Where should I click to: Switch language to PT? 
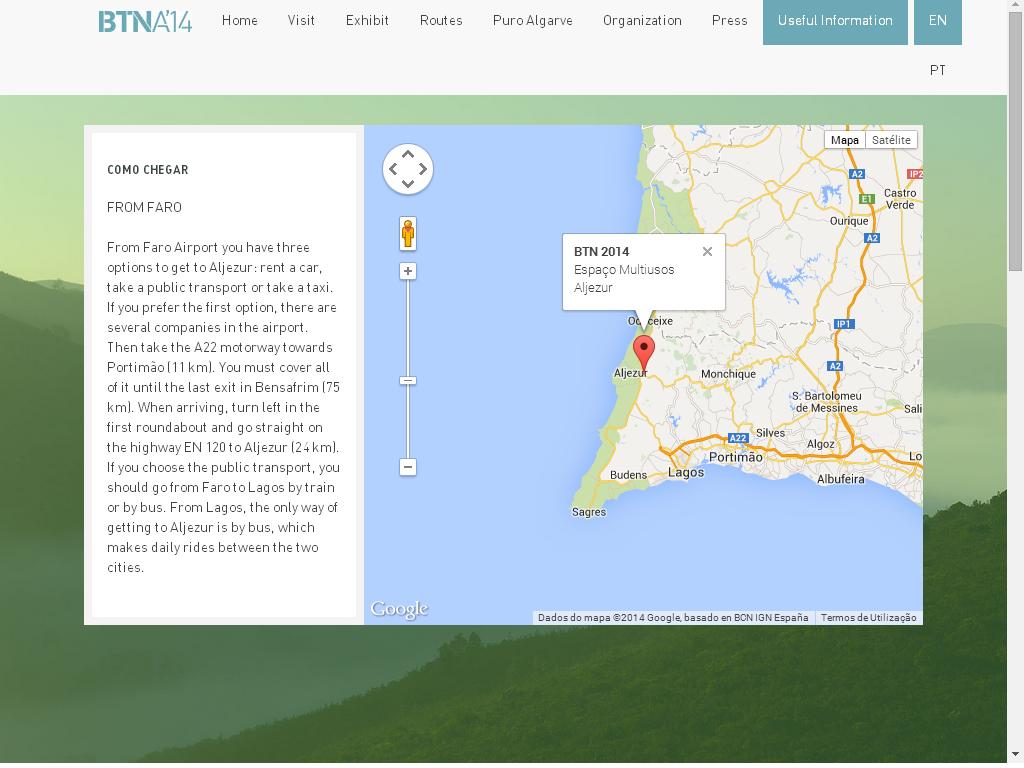tap(938, 70)
